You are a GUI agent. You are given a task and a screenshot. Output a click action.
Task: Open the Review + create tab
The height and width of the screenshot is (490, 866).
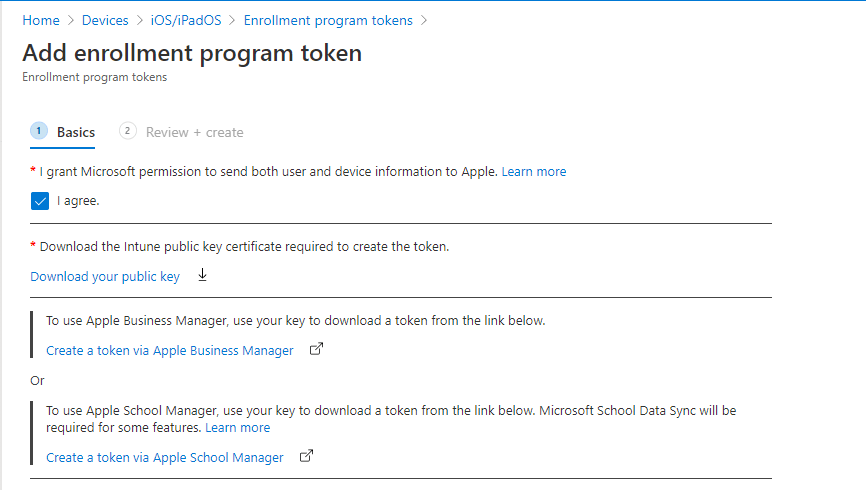tap(194, 132)
